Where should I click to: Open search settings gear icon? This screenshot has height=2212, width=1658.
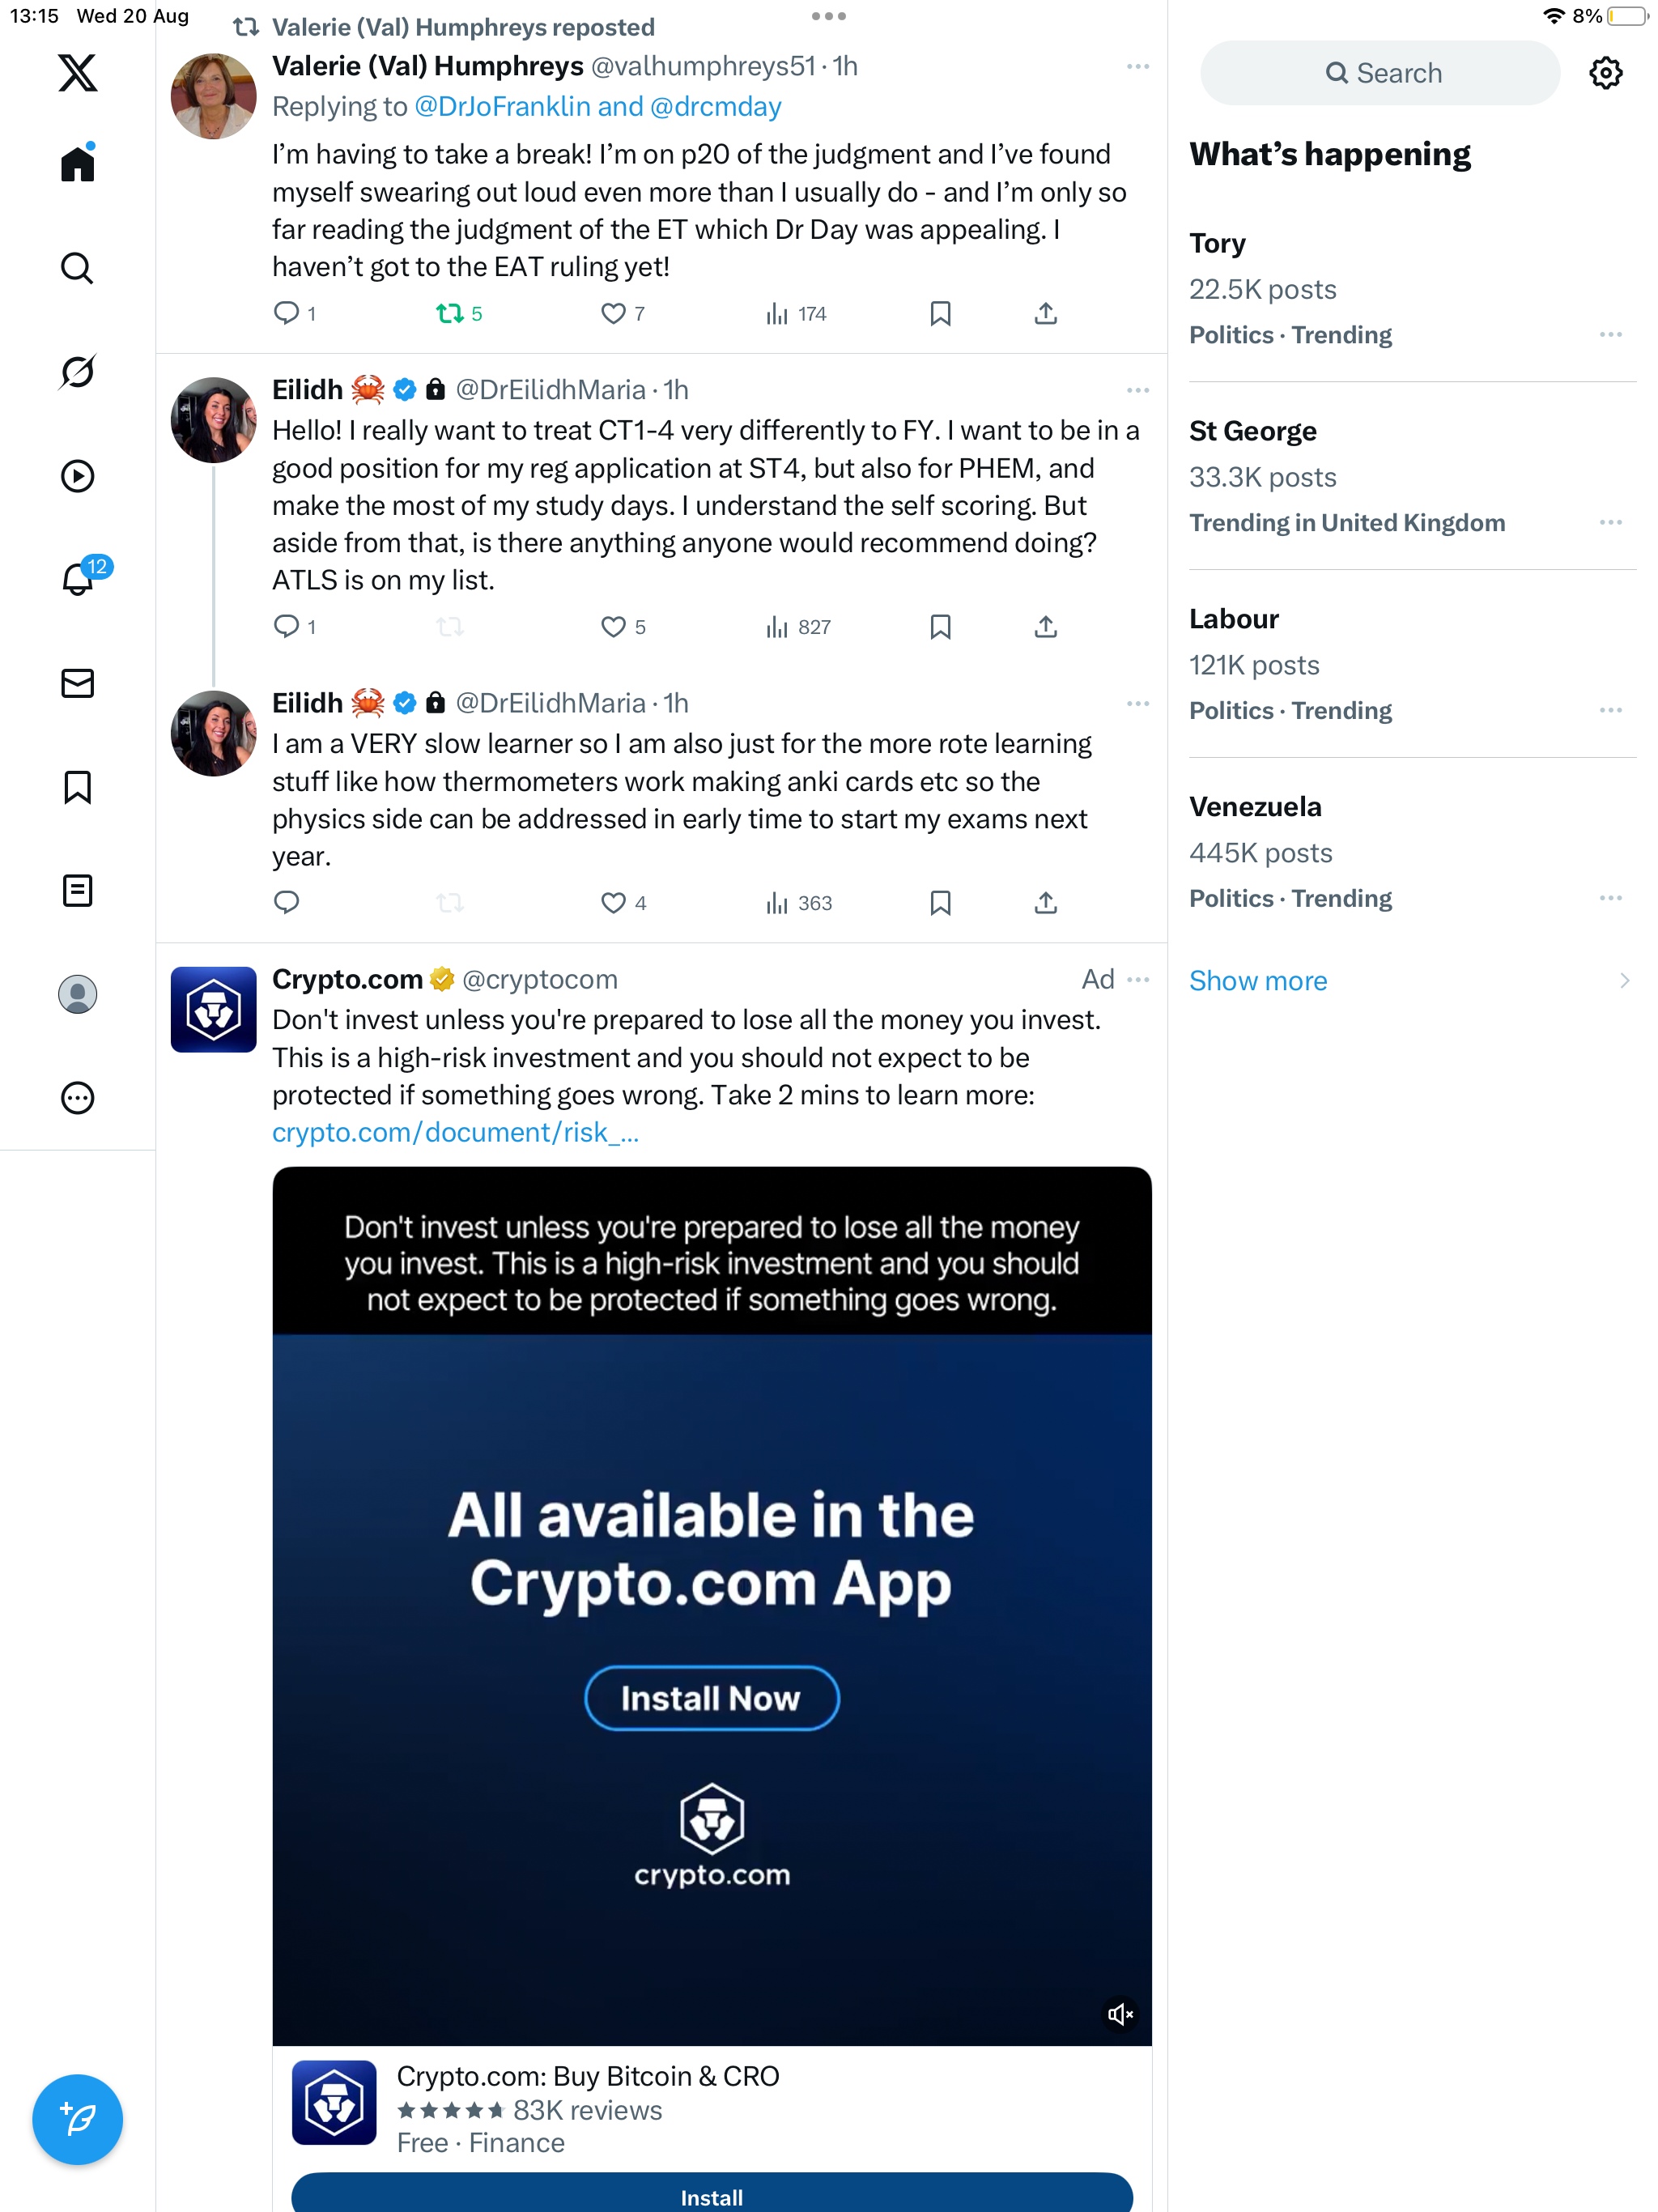tap(1605, 73)
